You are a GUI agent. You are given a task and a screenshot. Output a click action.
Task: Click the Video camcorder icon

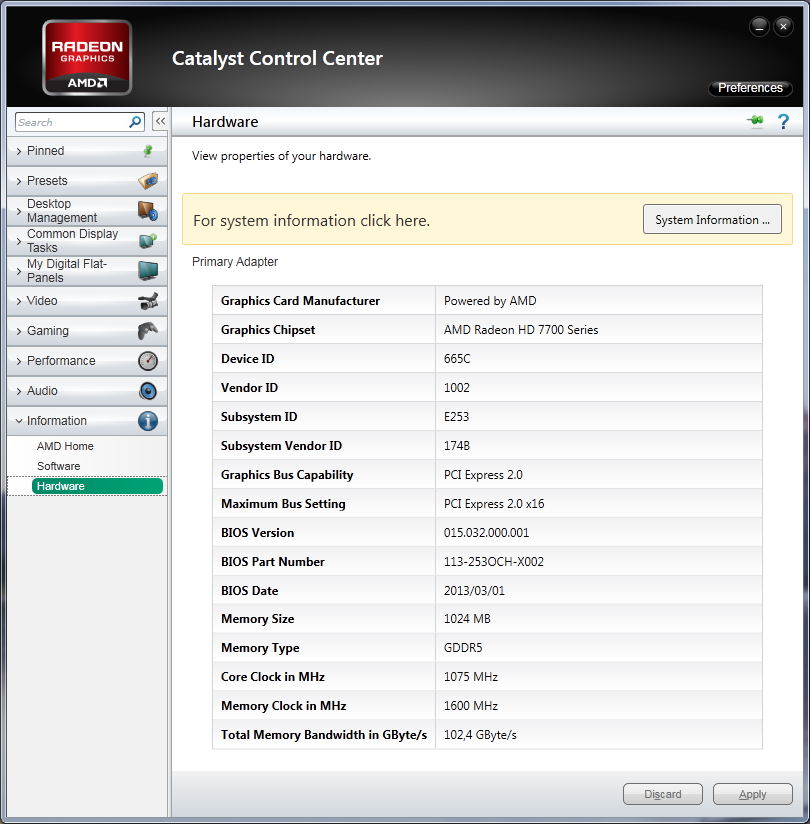(148, 301)
